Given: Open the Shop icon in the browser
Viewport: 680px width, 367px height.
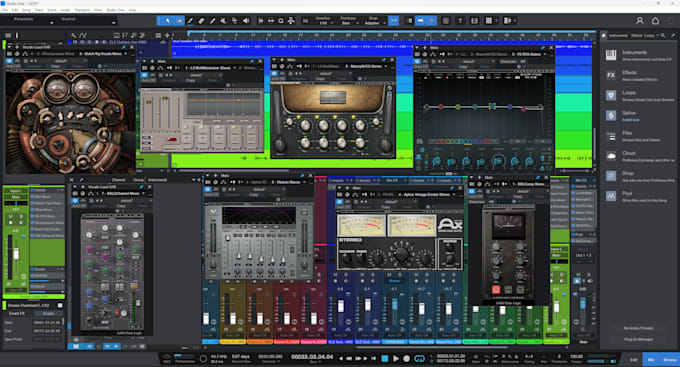Looking at the screenshot, I should point(611,176).
